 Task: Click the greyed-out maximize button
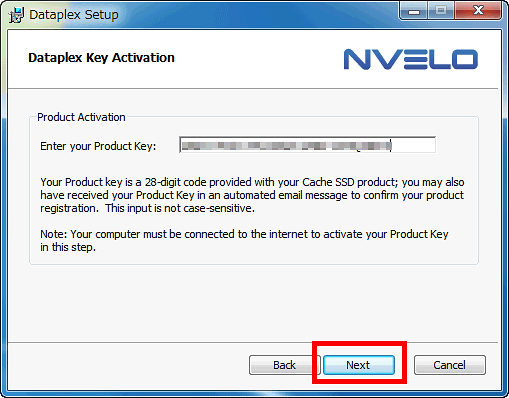441,11
